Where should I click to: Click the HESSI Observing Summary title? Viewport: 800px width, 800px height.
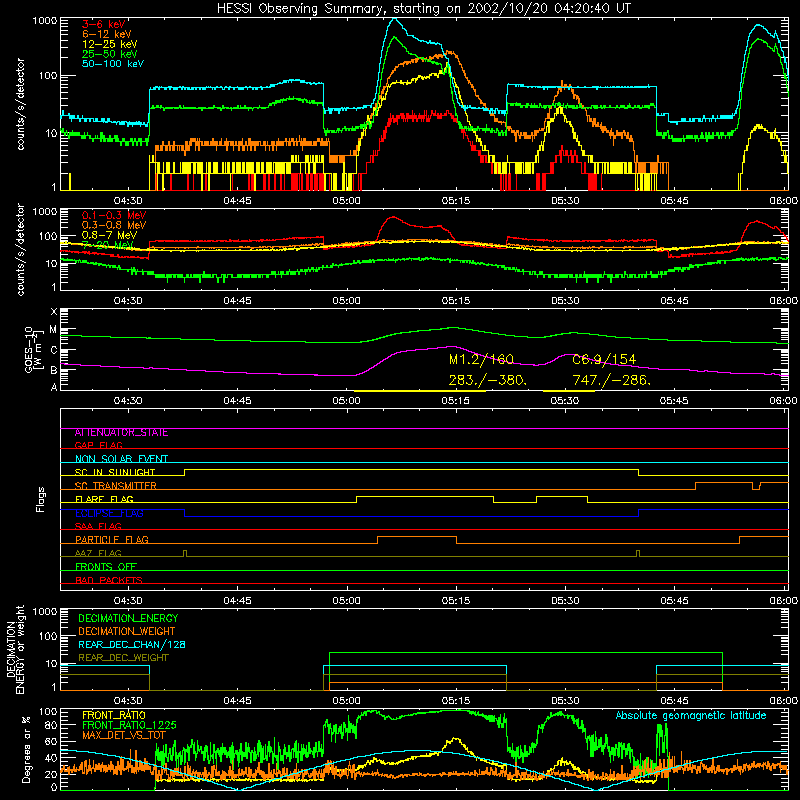click(423, 9)
